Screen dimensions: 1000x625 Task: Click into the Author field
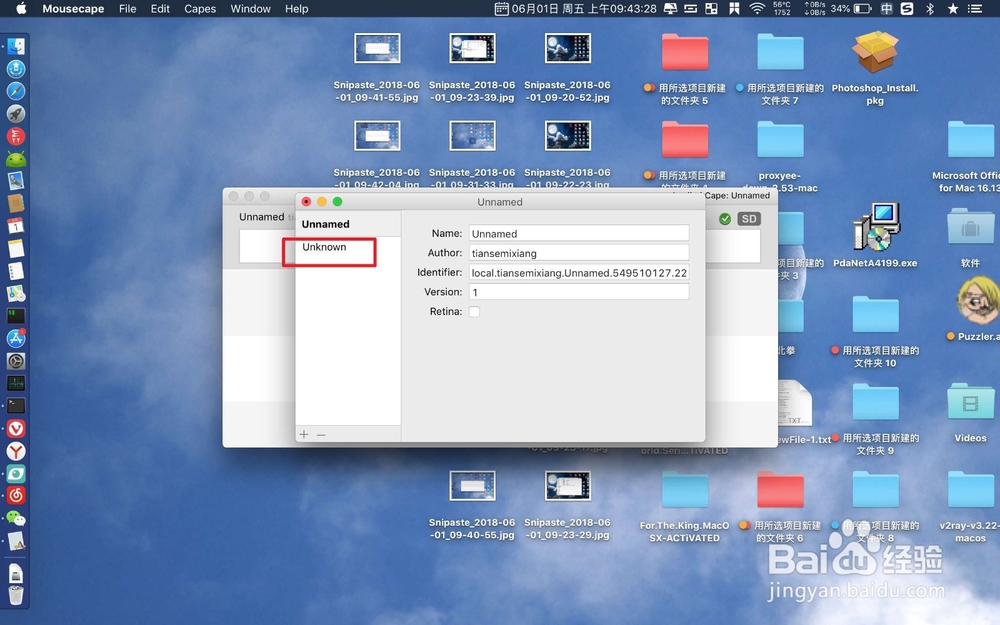tap(578, 253)
